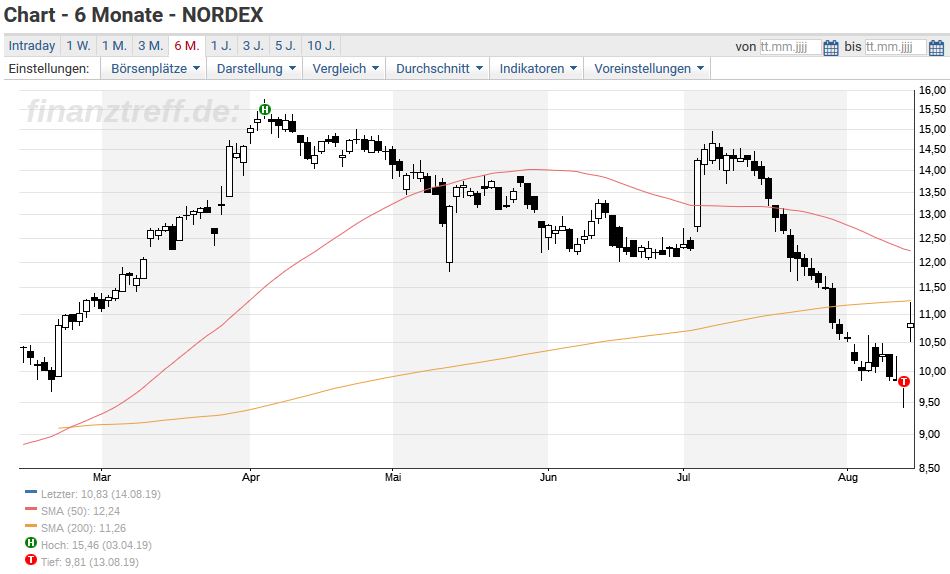
Task: Click the Jul label on the time axis
Action: [x=683, y=478]
